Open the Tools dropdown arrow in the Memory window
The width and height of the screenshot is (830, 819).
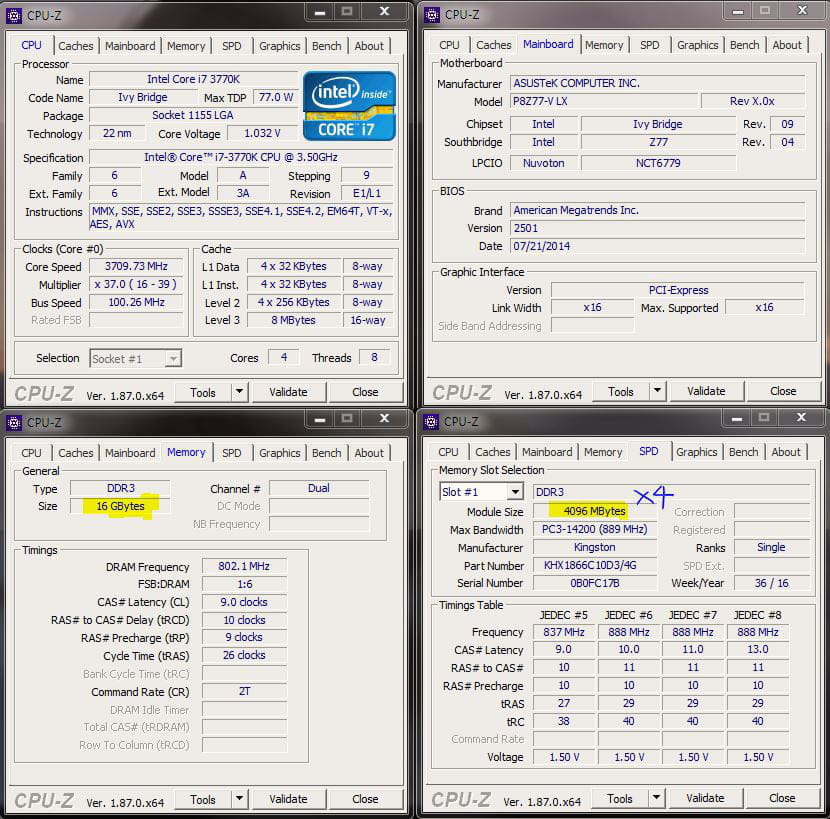(240, 799)
